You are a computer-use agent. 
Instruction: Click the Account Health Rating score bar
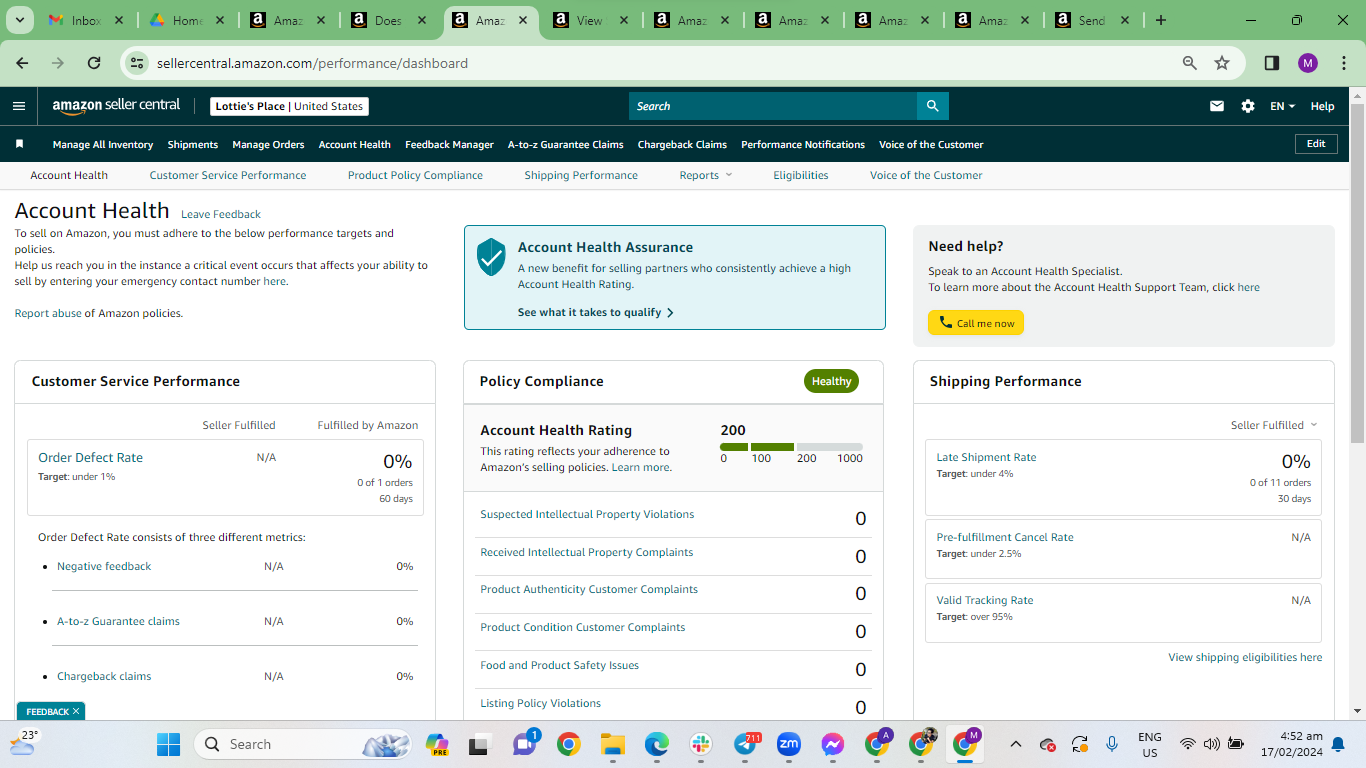click(x=791, y=447)
